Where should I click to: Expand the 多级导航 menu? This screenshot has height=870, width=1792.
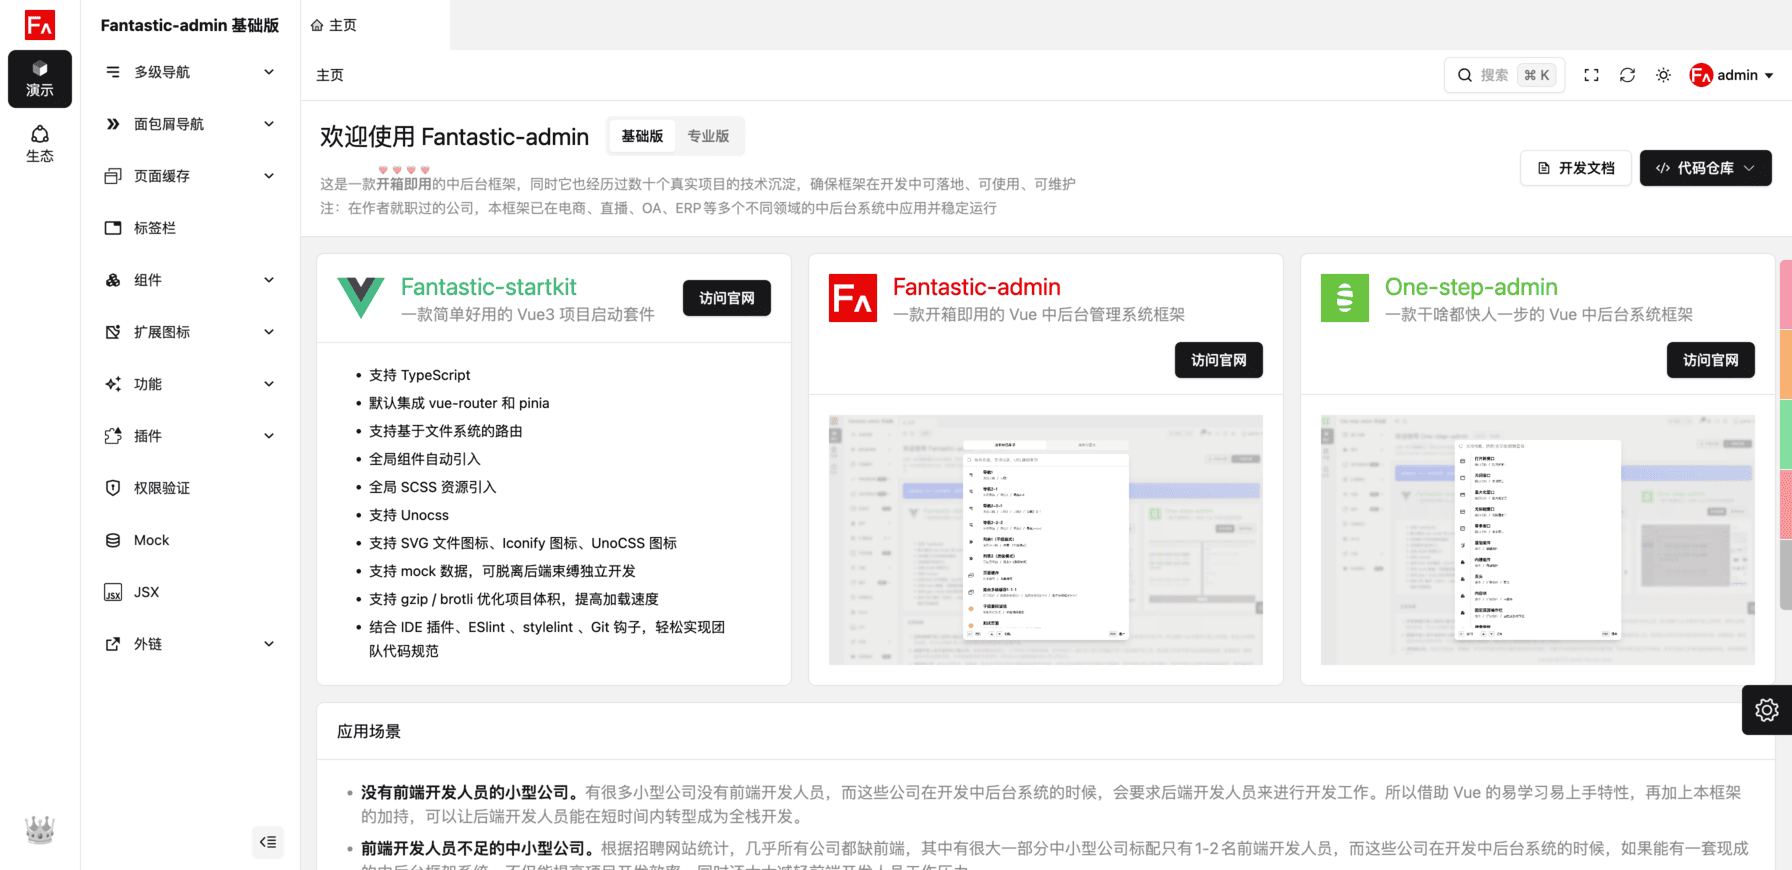[x=190, y=72]
